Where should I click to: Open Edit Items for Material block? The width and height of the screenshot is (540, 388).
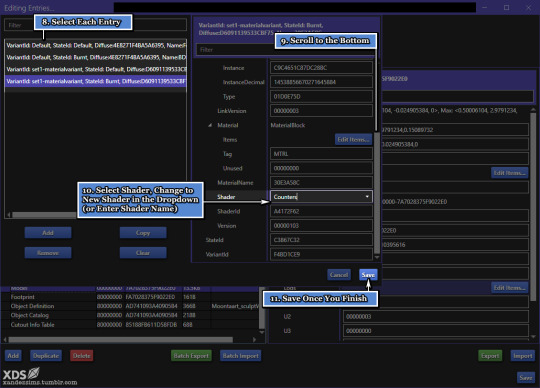click(353, 139)
